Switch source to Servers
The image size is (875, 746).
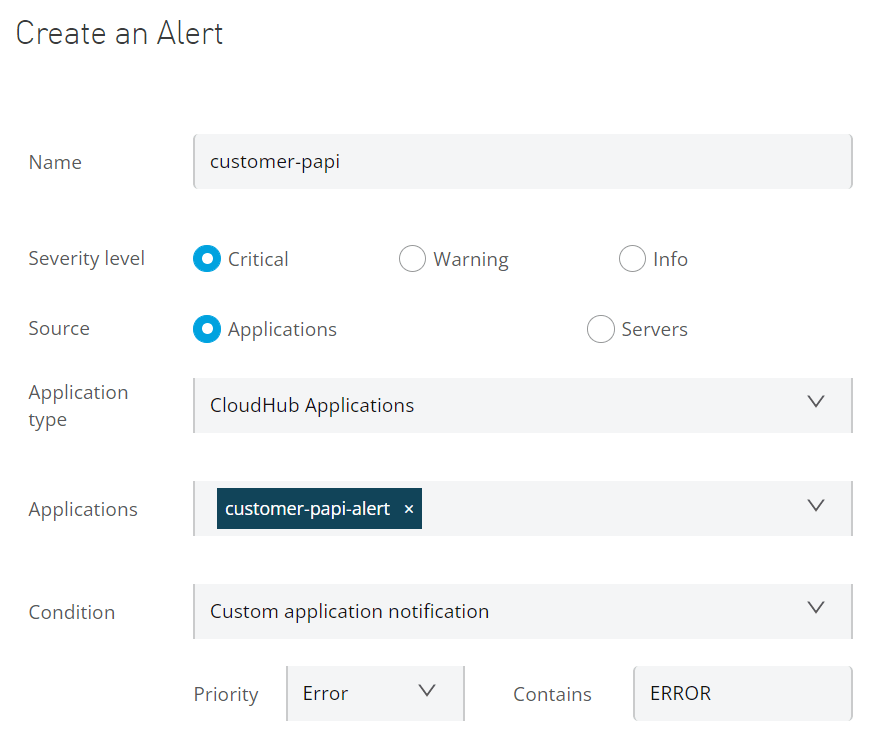click(601, 329)
